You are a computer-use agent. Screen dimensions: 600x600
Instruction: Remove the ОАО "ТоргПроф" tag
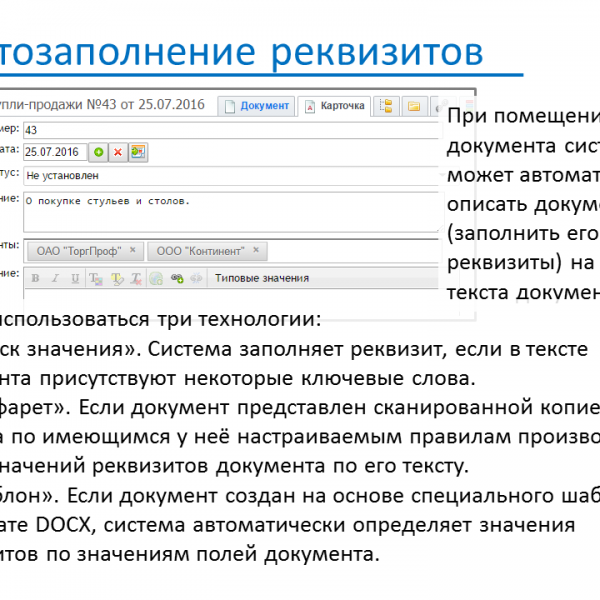coord(134,250)
